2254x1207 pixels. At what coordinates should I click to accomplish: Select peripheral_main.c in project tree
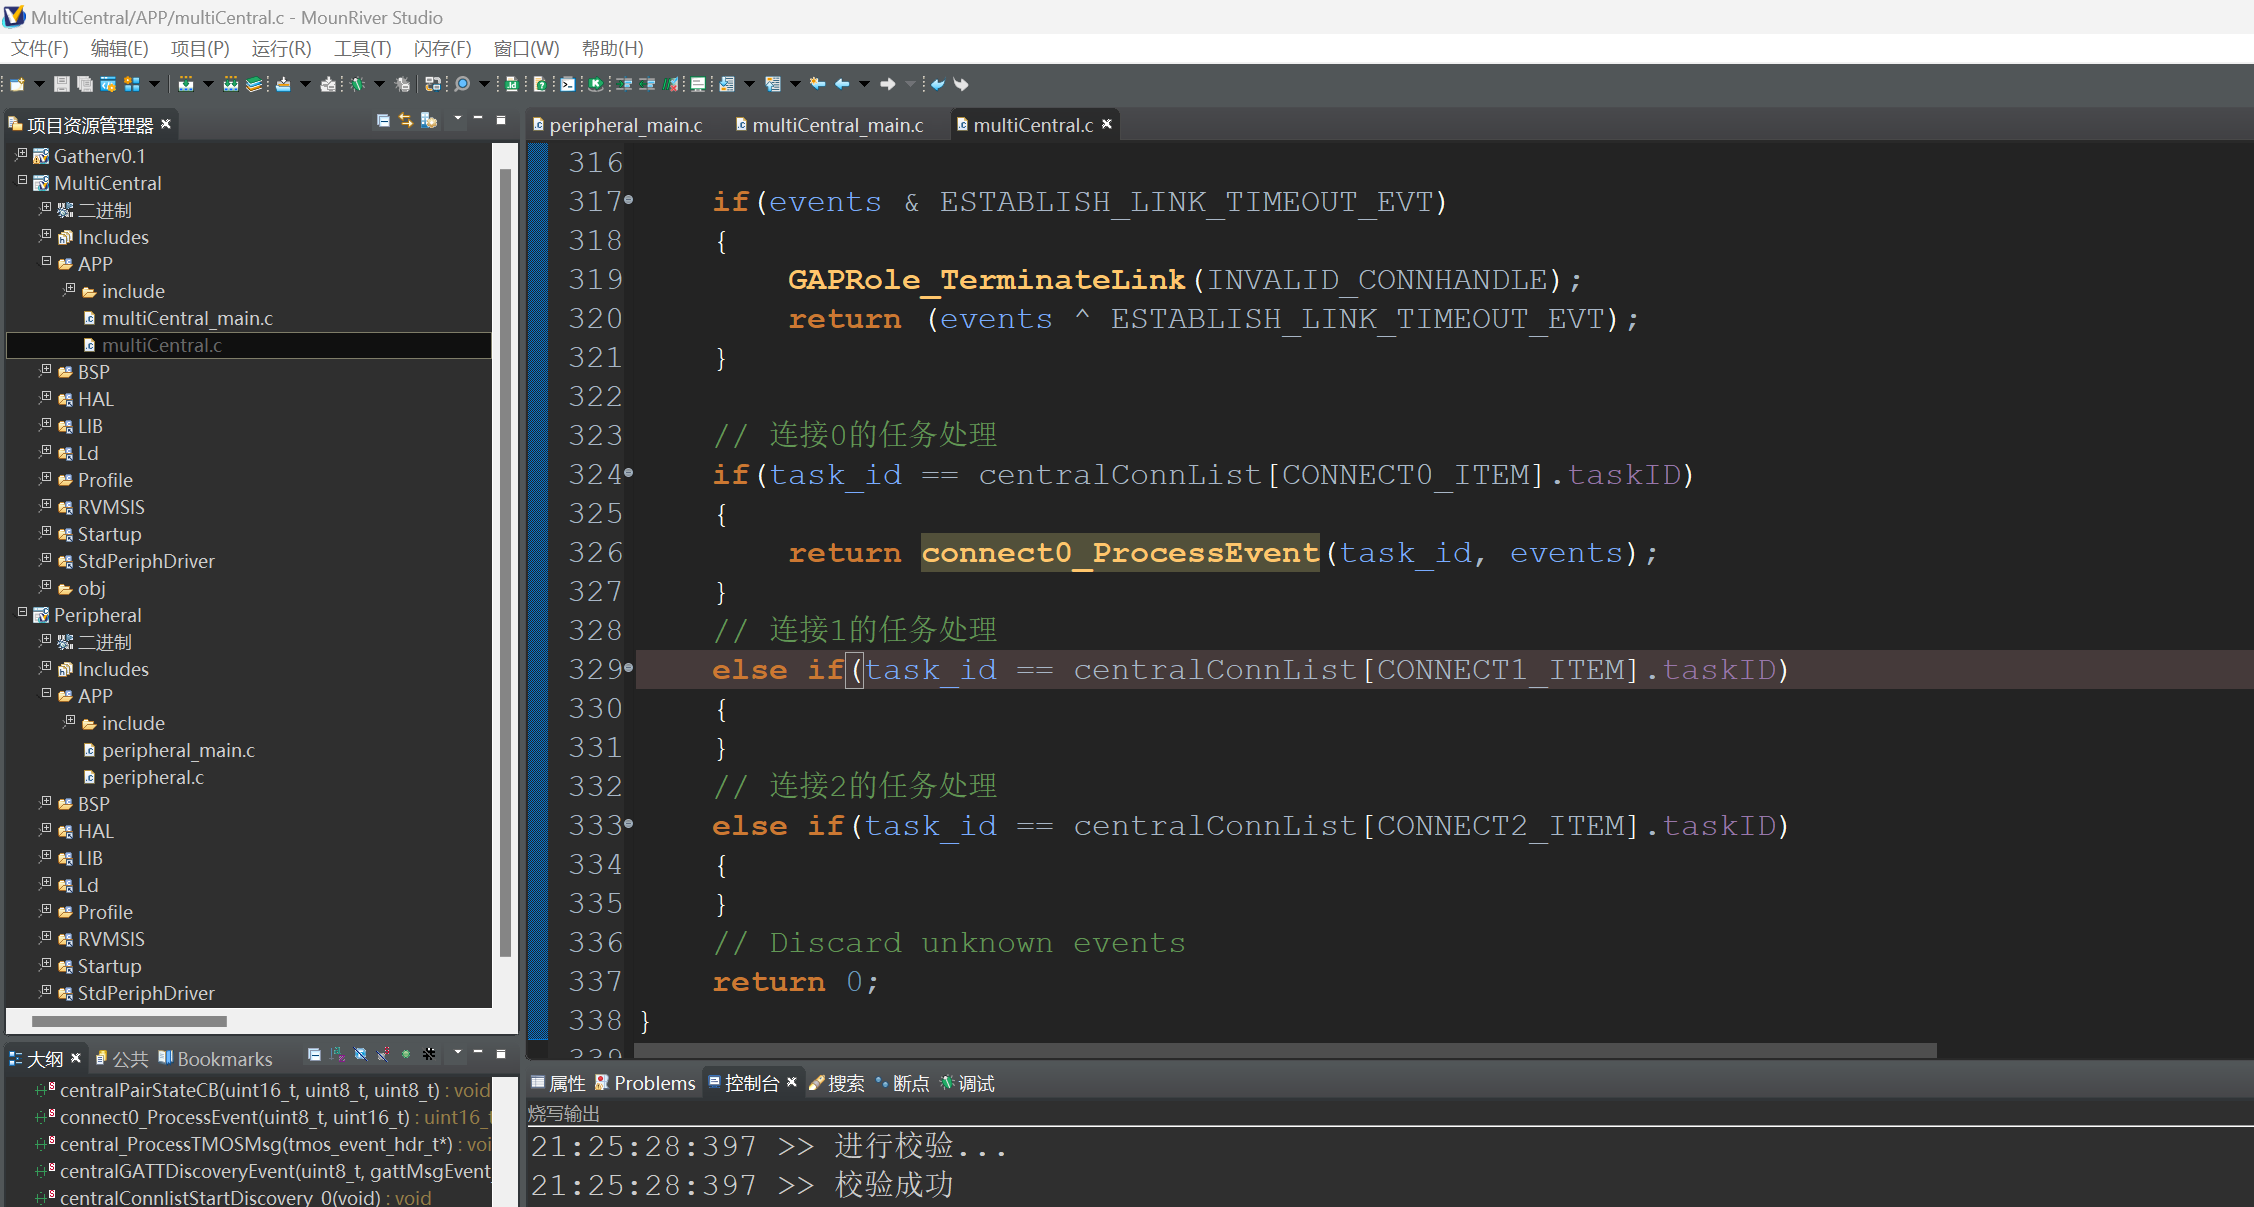pos(178,750)
